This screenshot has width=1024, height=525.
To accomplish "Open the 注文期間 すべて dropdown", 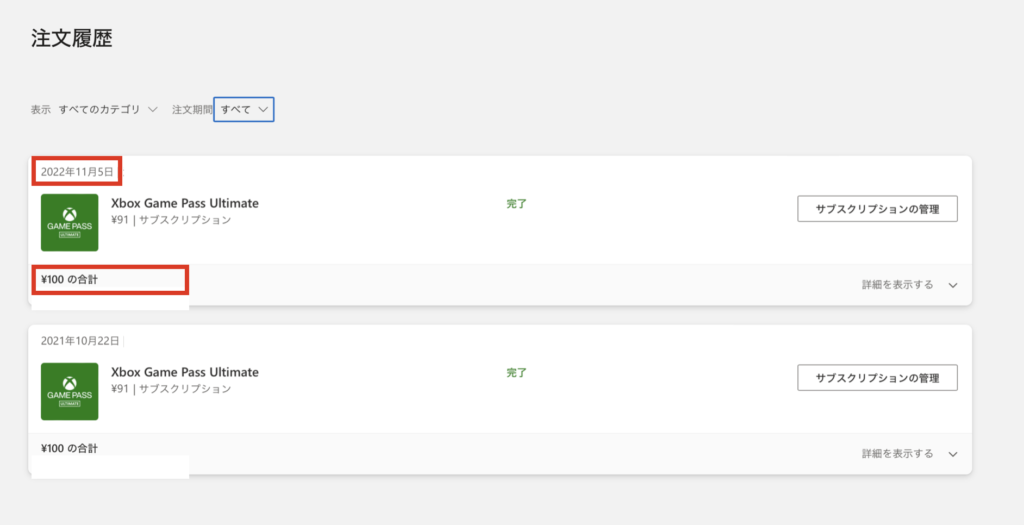I will pos(244,109).
